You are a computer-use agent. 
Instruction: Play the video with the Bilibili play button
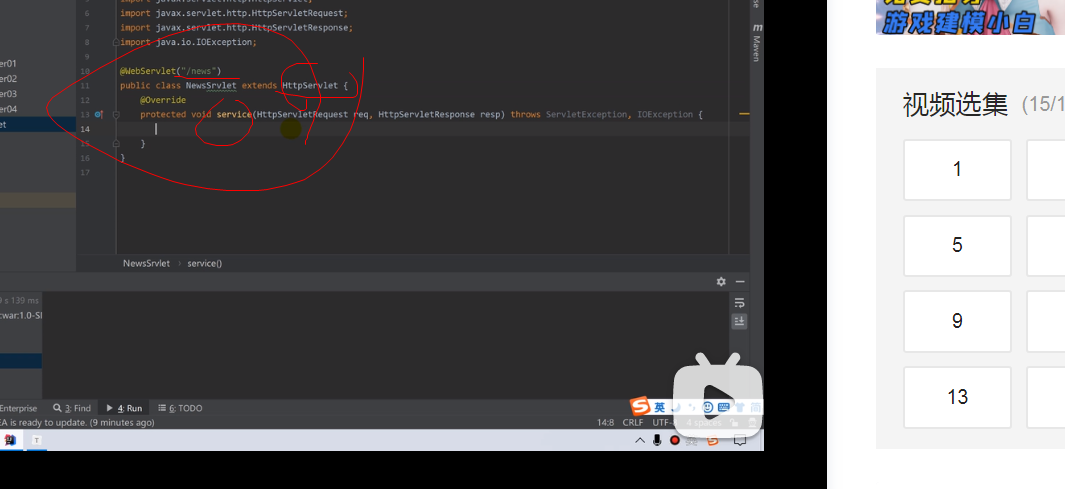click(717, 395)
